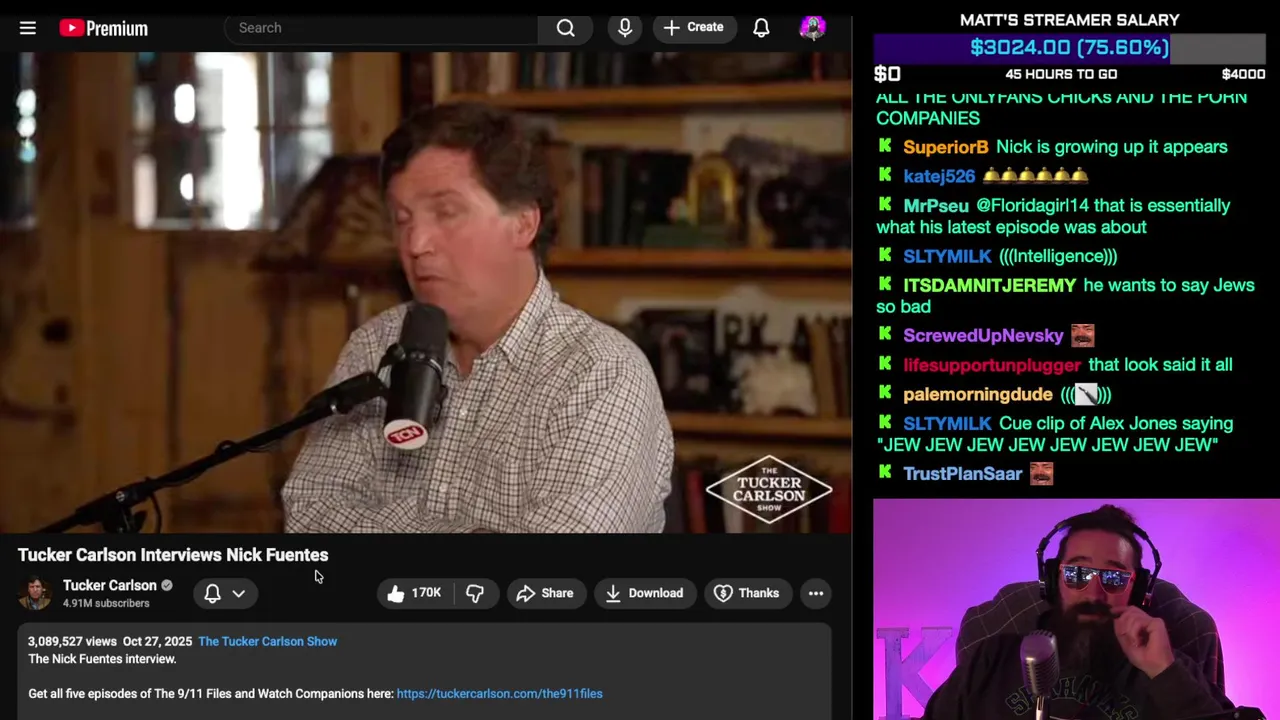Go to YouTube Premium home logo
The width and height of the screenshot is (1280, 720).
pos(103,28)
